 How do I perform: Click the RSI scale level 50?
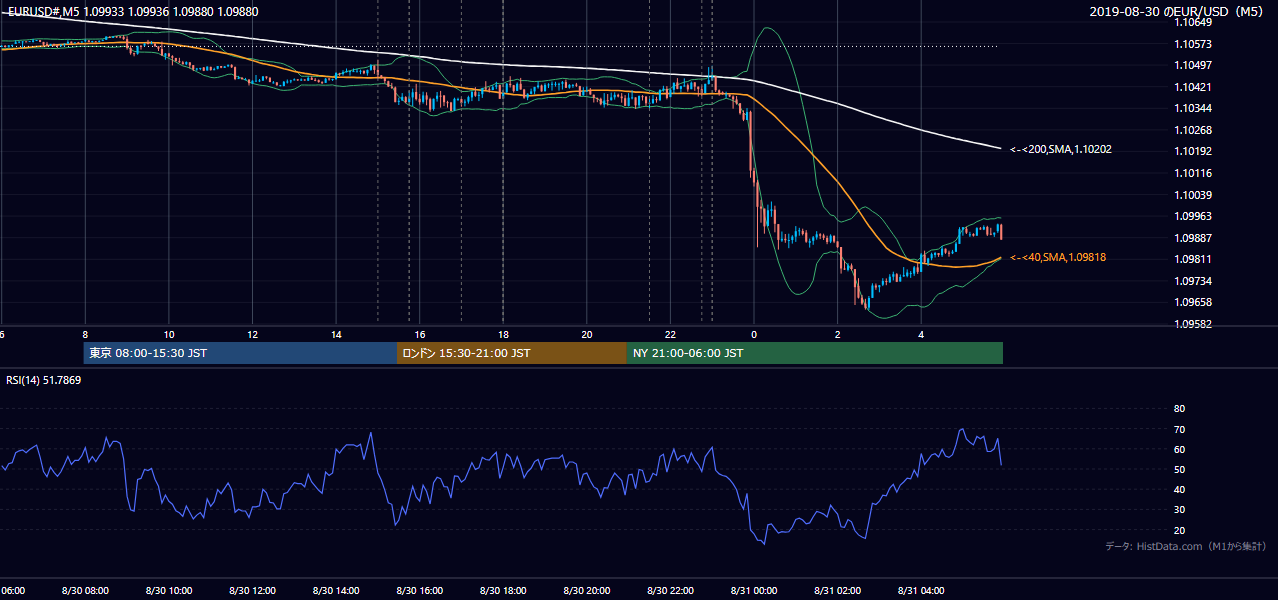tap(1179, 469)
